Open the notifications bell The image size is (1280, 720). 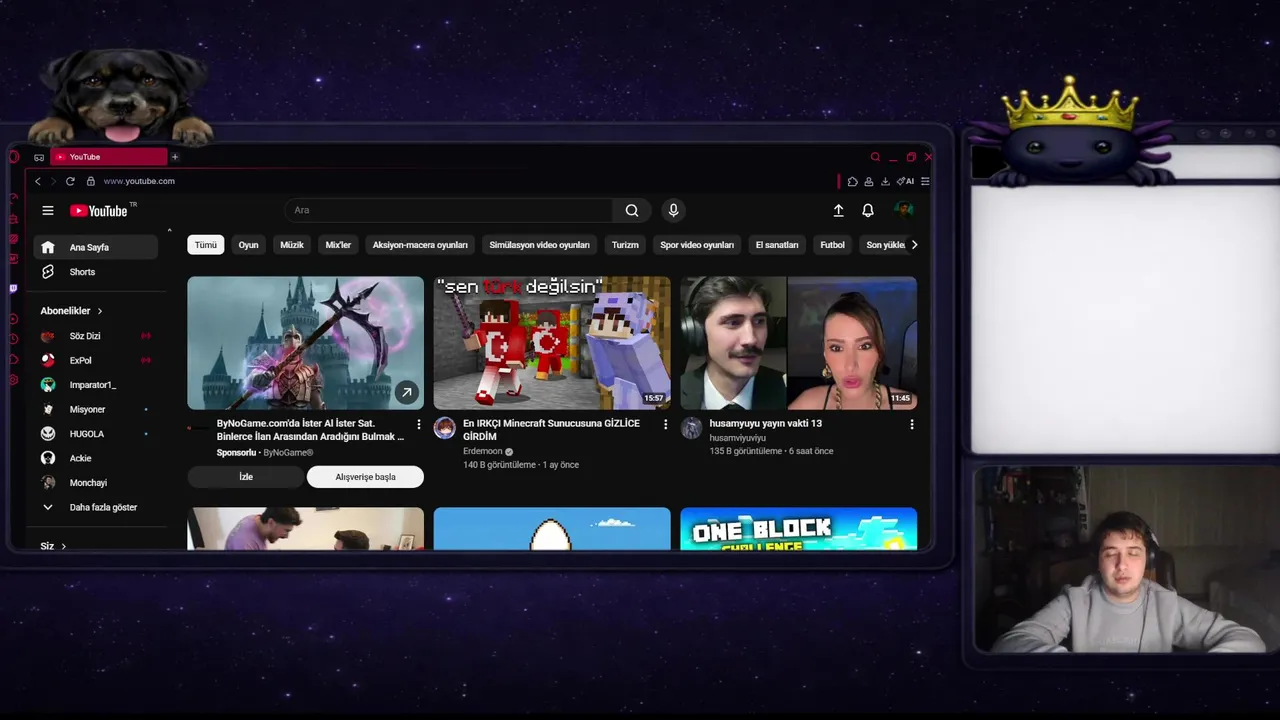pos(868,210)
